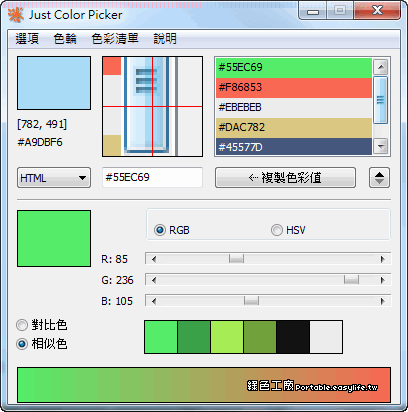Click the light blue current pixel color preview
The width and height of the screenshot is (408, 412).
click(54, 83)
